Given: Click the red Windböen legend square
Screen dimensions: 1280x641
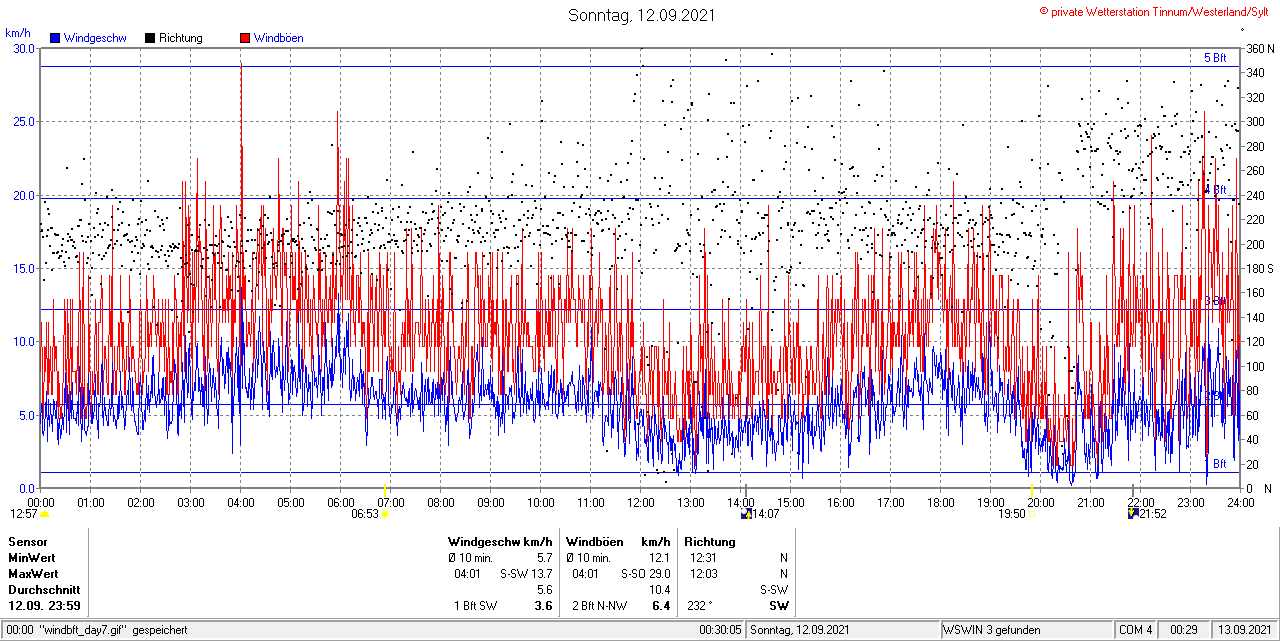Looking at the screenshot, I should pyautogui.click(x=245, y=39).
